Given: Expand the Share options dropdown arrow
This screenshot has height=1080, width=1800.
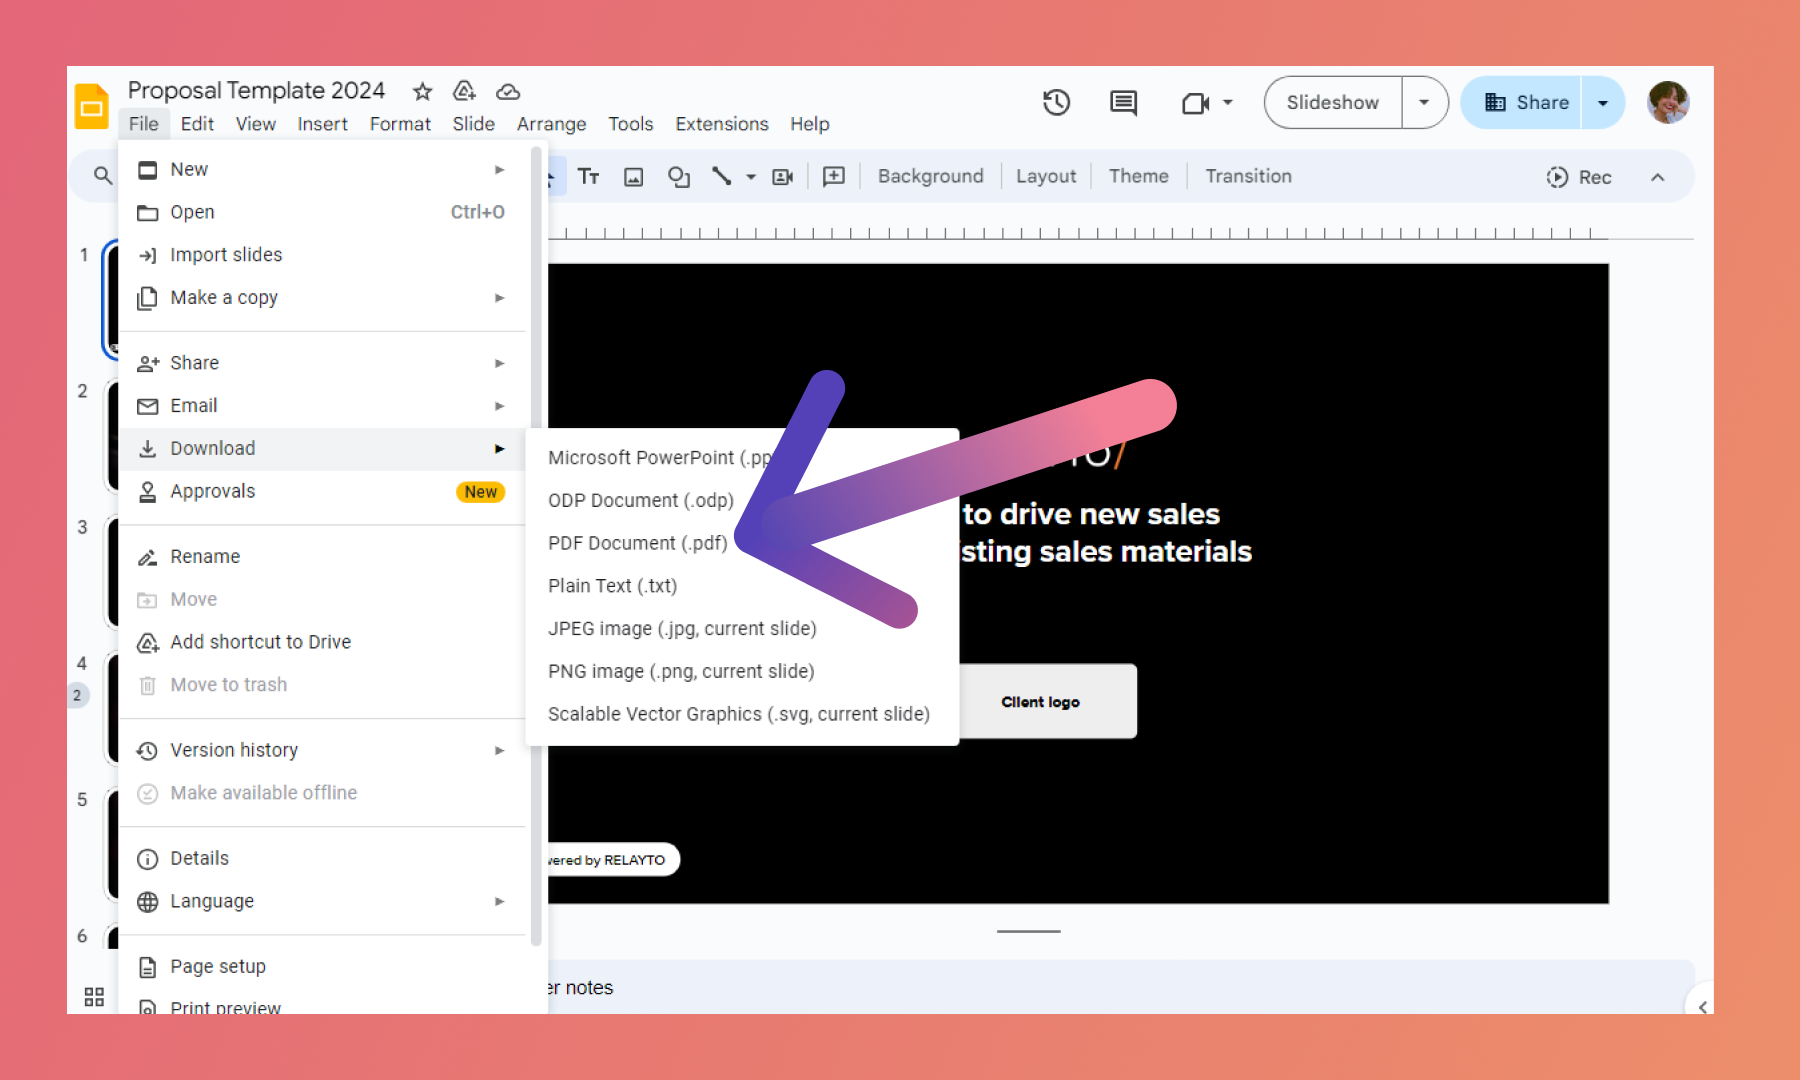Looking at the screenshot, I should [x=1603, y=103].
